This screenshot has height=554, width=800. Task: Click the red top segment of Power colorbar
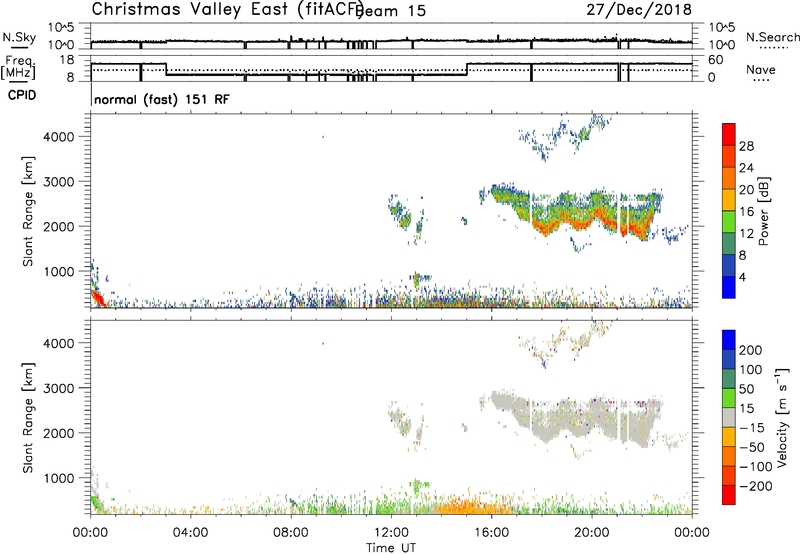[x=729, y=134]
